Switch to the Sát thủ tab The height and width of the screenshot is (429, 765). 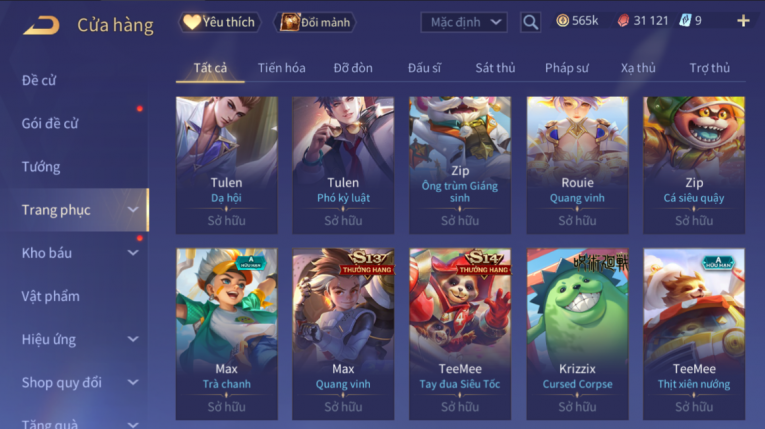[495, 68]
